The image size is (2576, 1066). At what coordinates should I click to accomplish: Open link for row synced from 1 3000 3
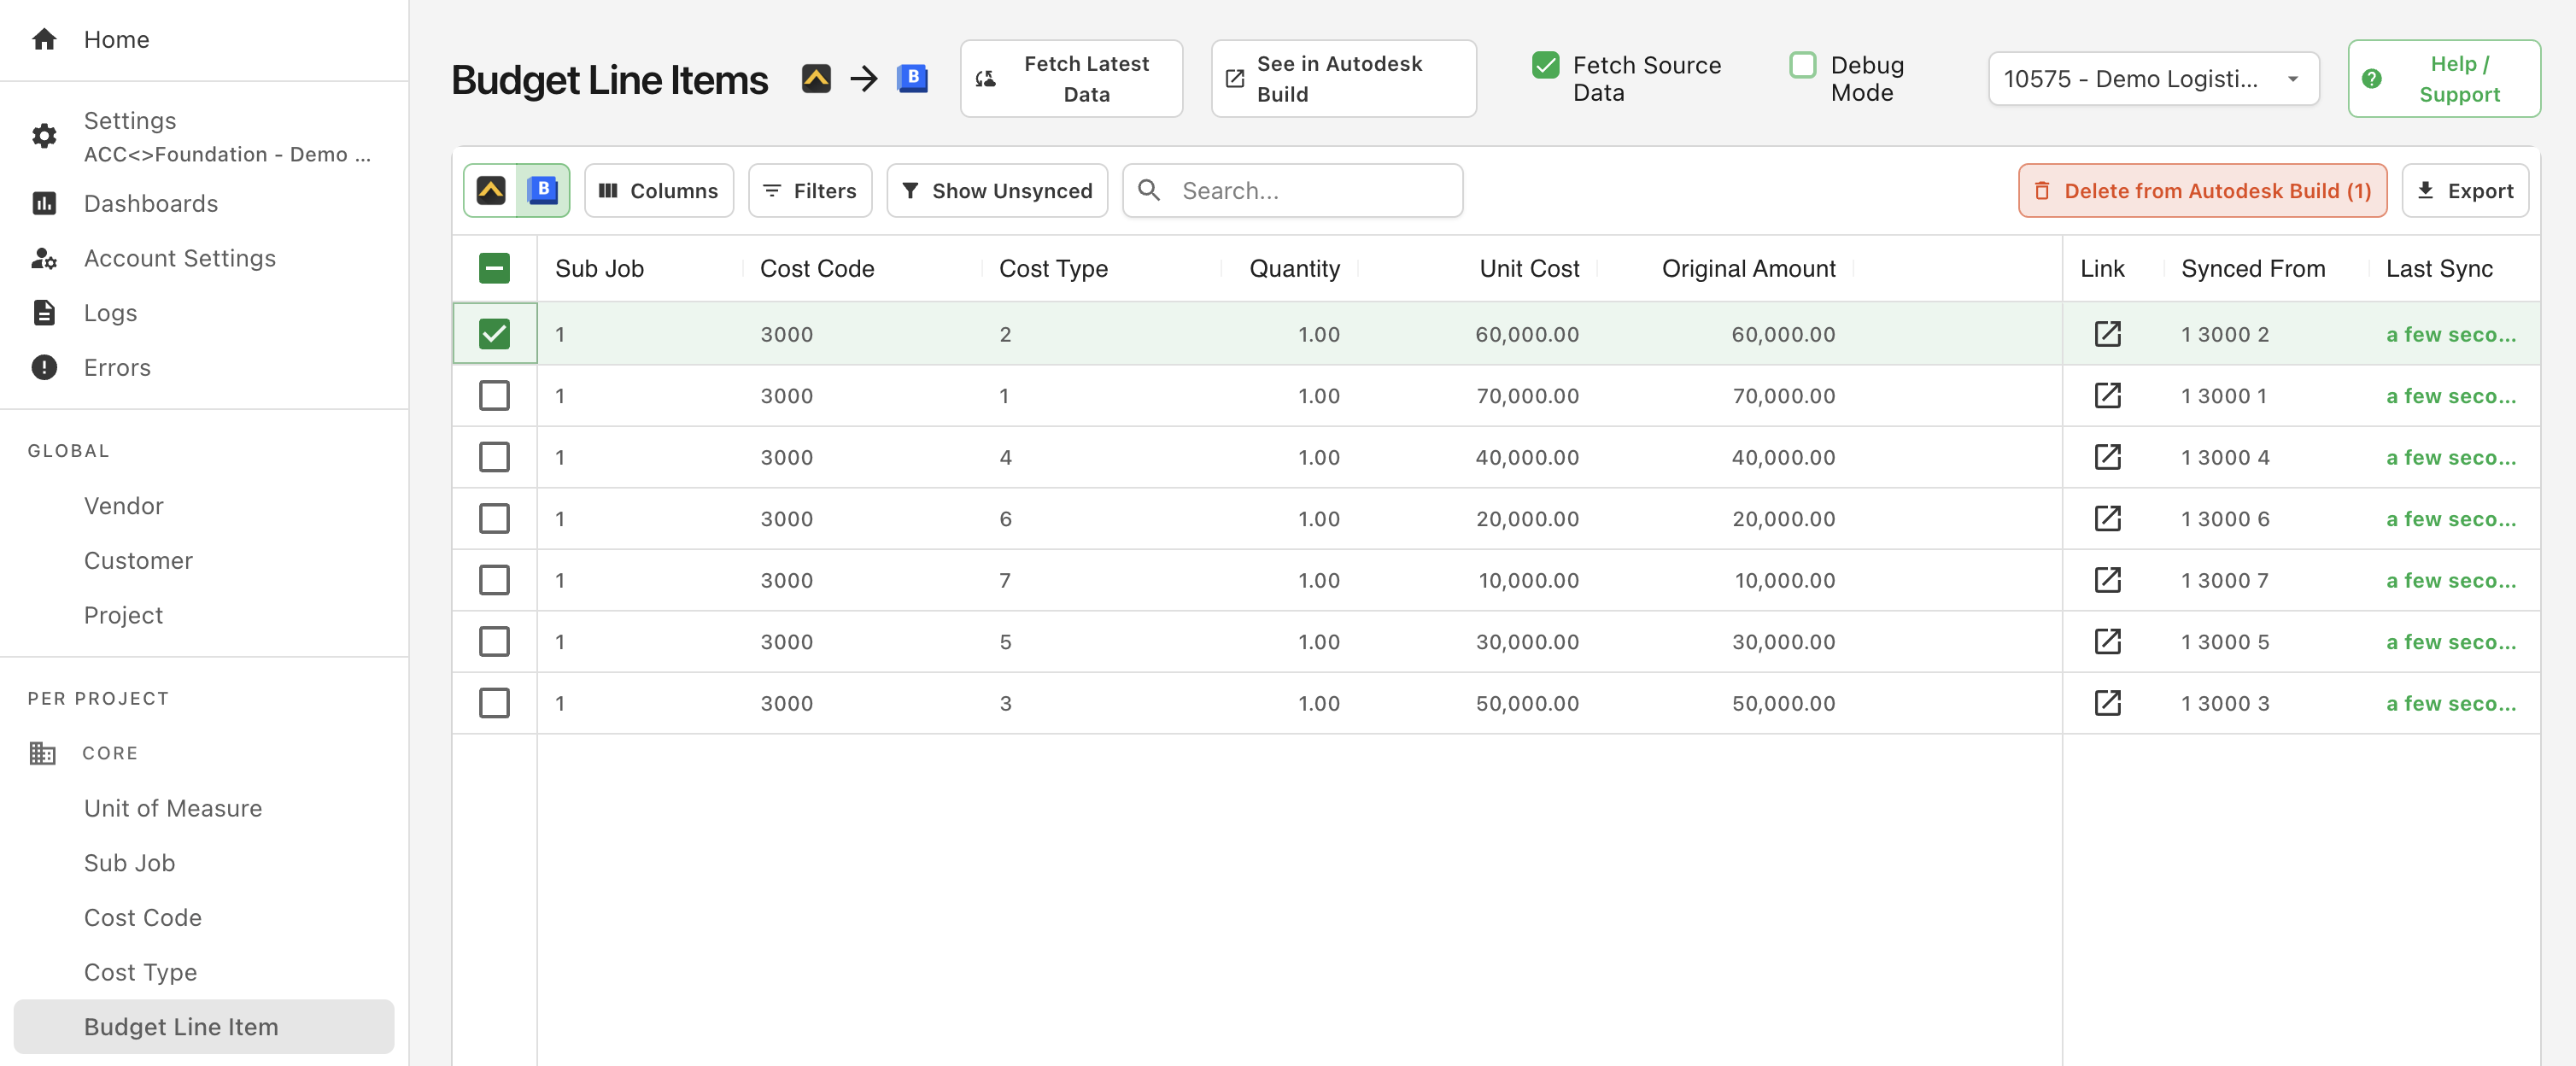point(2107,703)
